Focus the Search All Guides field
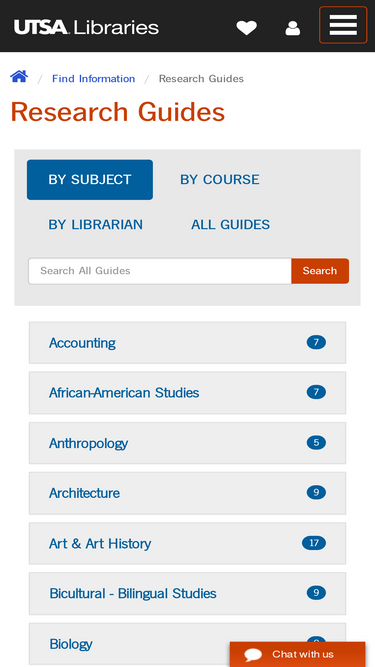375x667 pixels. click(160, 271)
